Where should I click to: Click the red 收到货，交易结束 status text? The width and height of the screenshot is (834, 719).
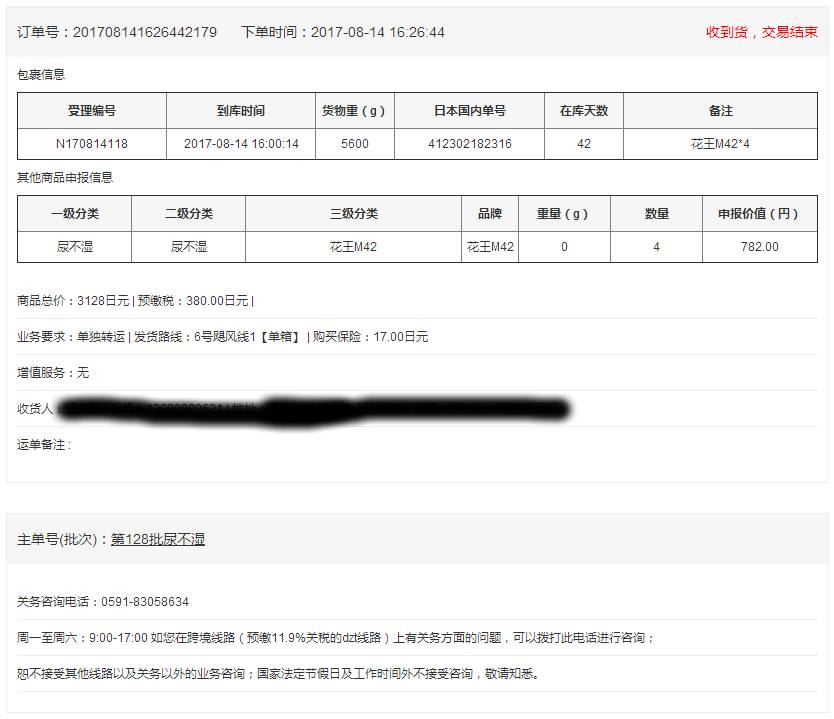tap(761, 32)
